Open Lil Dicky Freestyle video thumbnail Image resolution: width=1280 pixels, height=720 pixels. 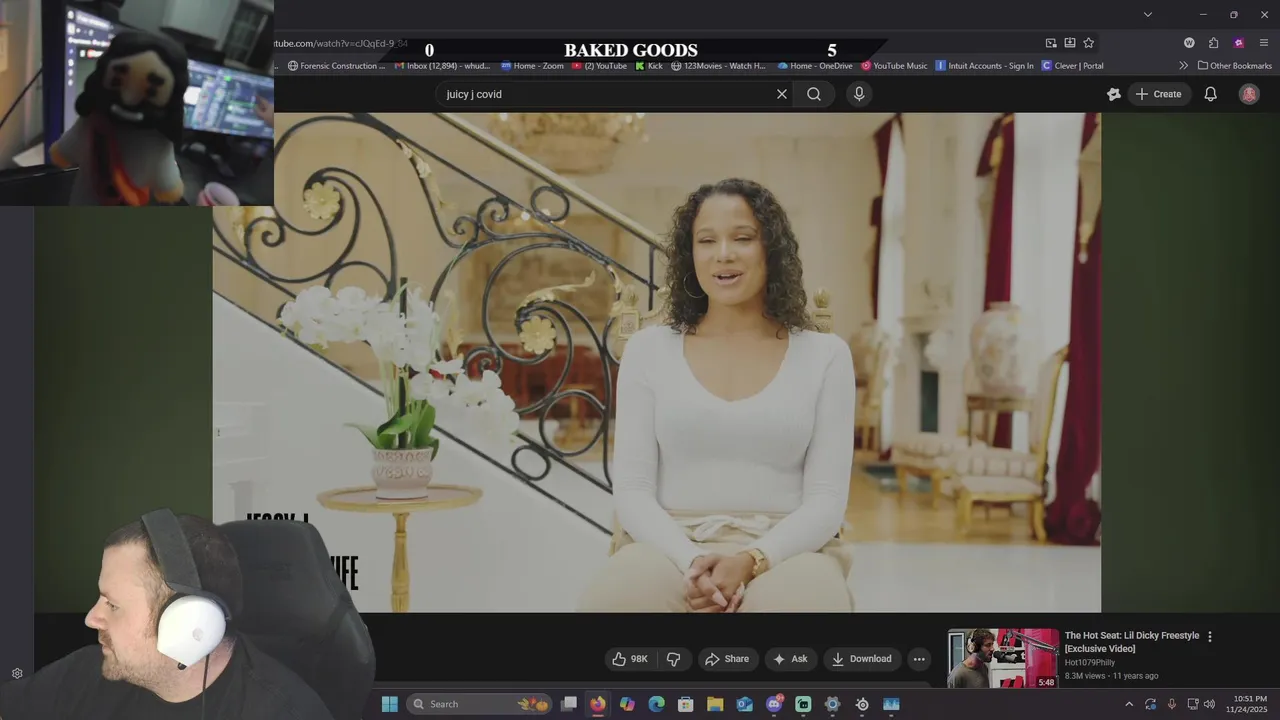[x=1003, y=658]
